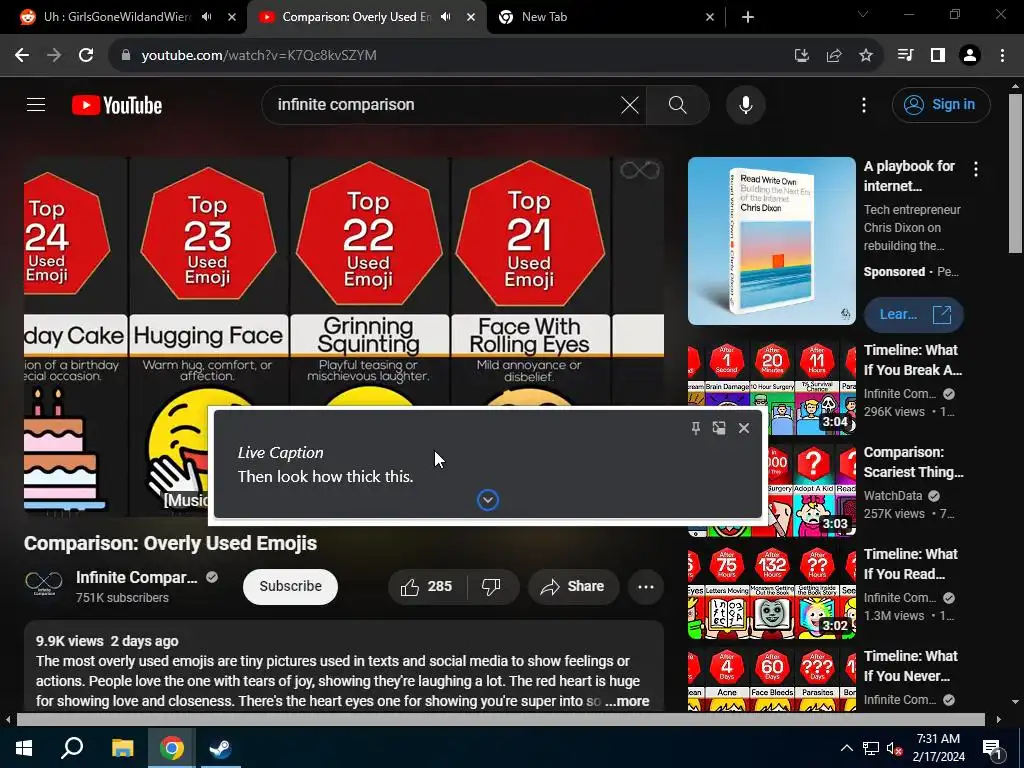This screenshot has width=1024, height=768.
Task: Open the YouTube hamburger guide menu
Action: [36, 104]
